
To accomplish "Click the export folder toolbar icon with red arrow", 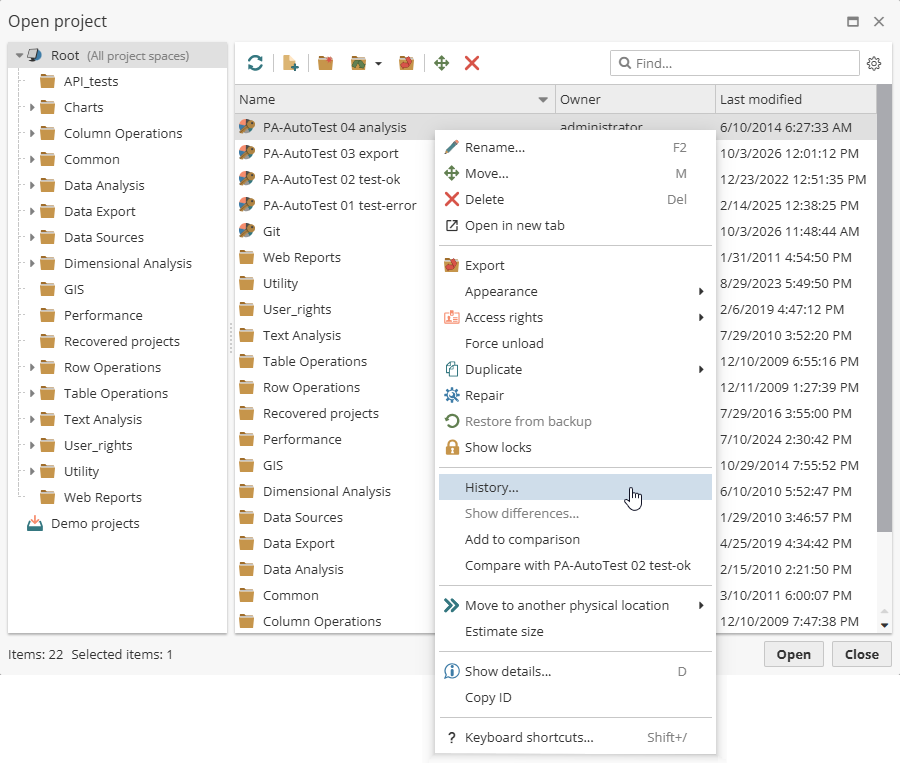I will pyautogui.click(x=406, y=63).
